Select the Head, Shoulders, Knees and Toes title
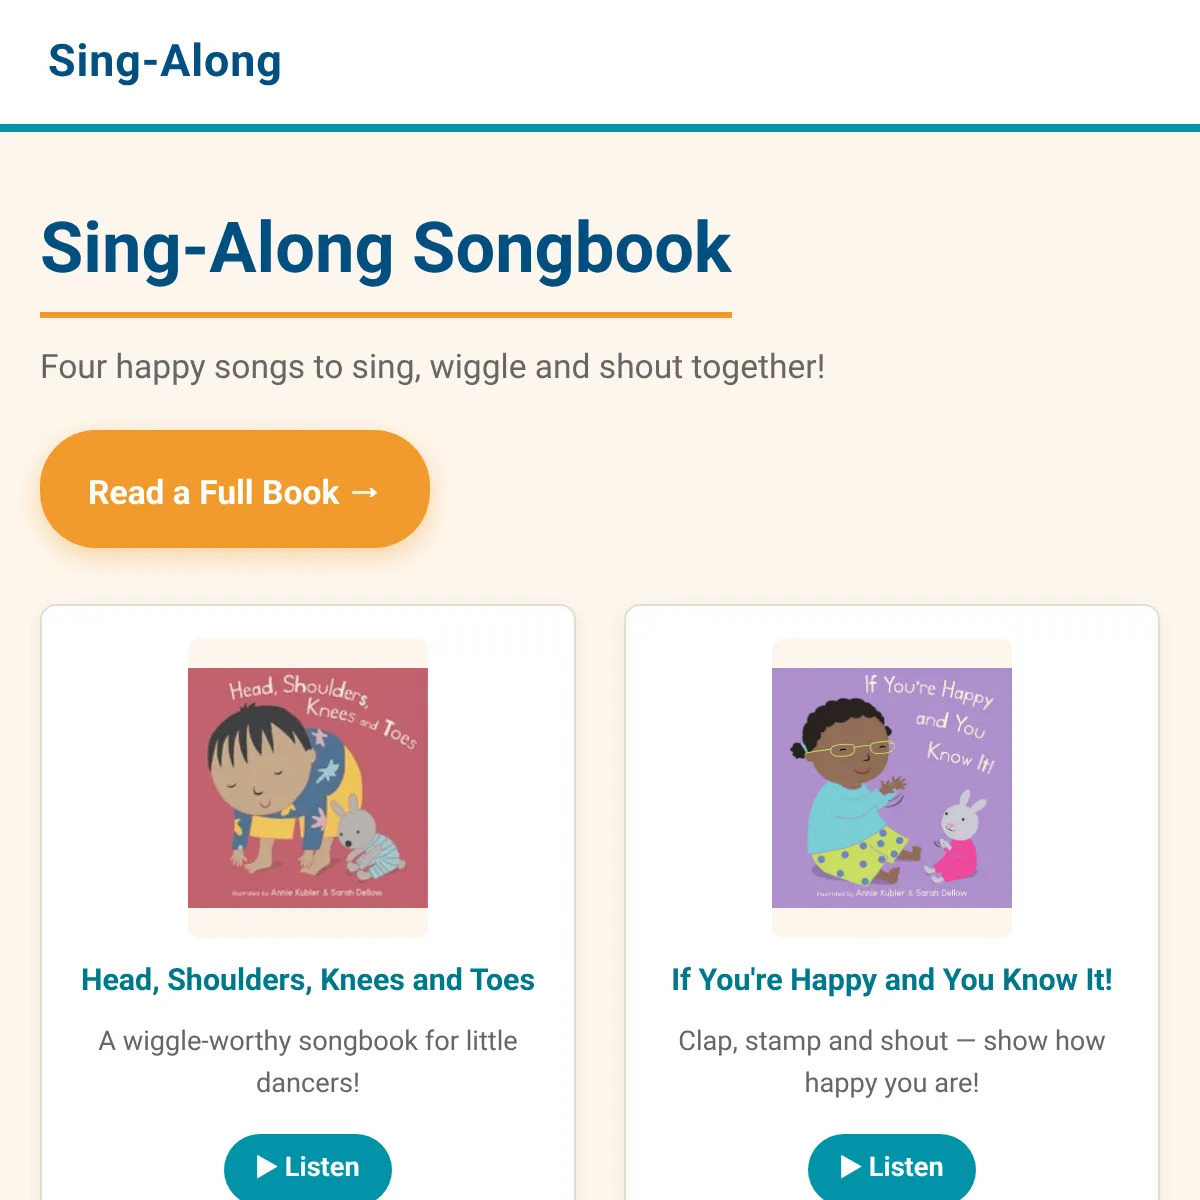Screen dimensions: 1200x1200 click(x=308, y=979)
